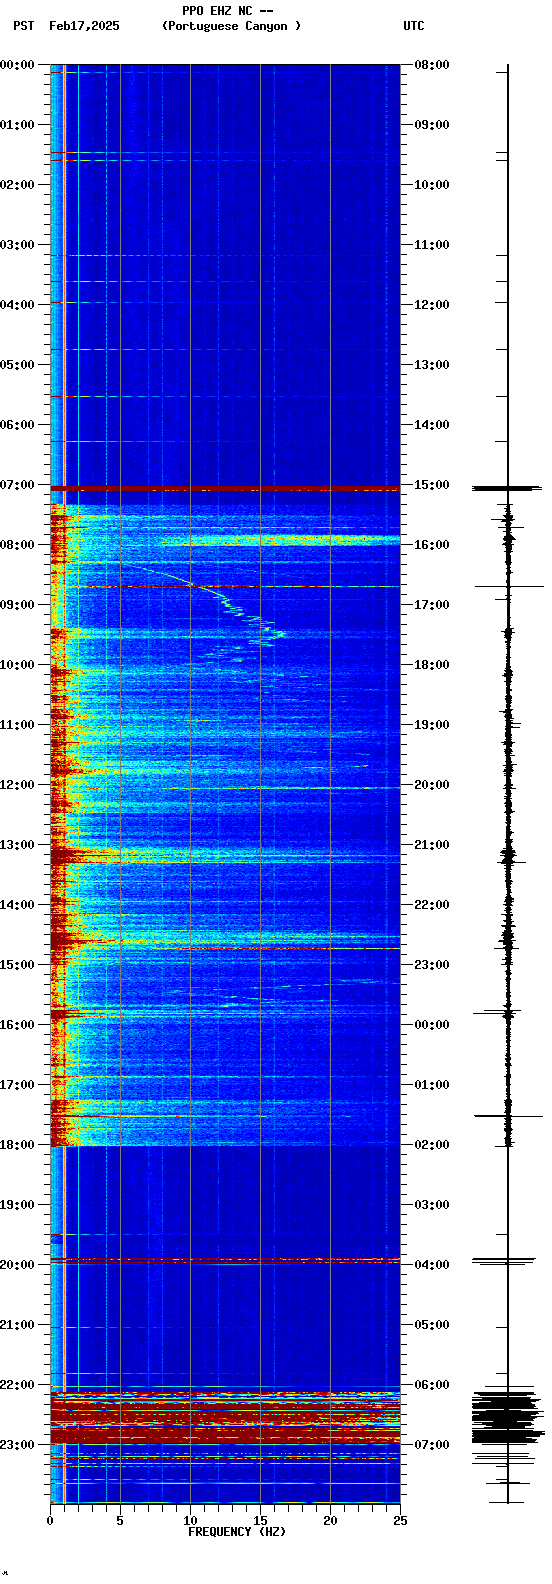Click the '5' frequency axis tick label
Image resolution: width=552 pixels, height=1584 pixels.
click(x=120, y=1521)
